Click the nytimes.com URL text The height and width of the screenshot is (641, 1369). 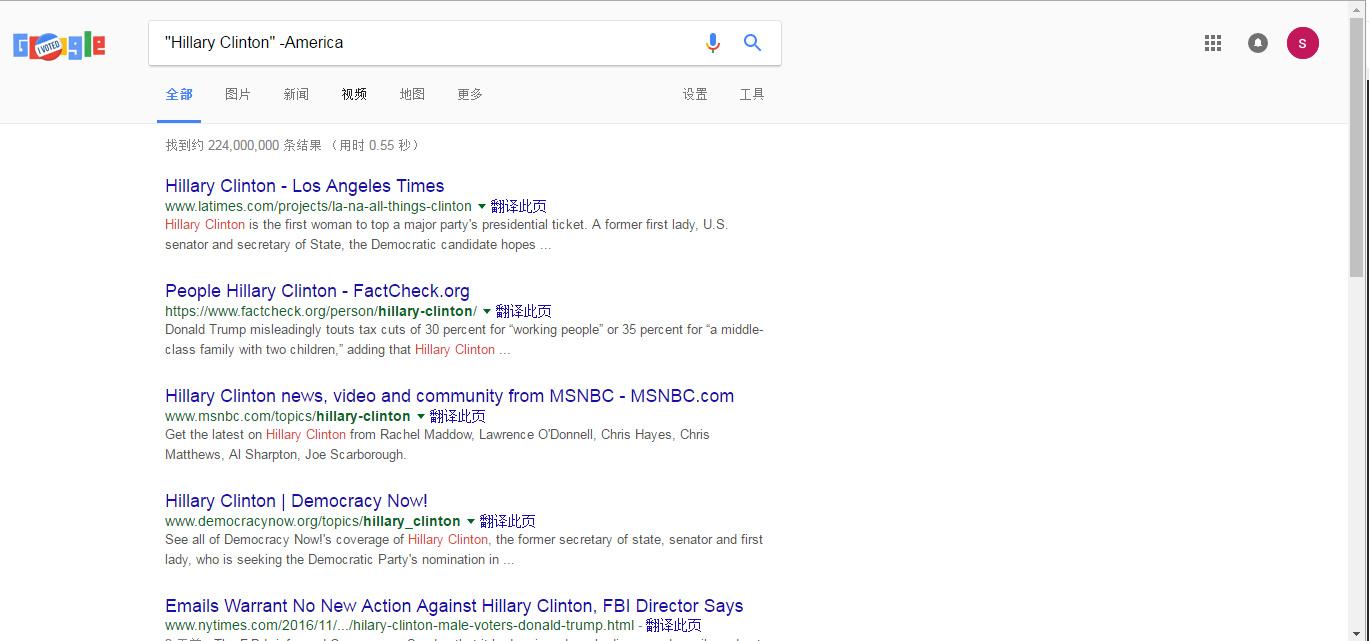[399, 626]
